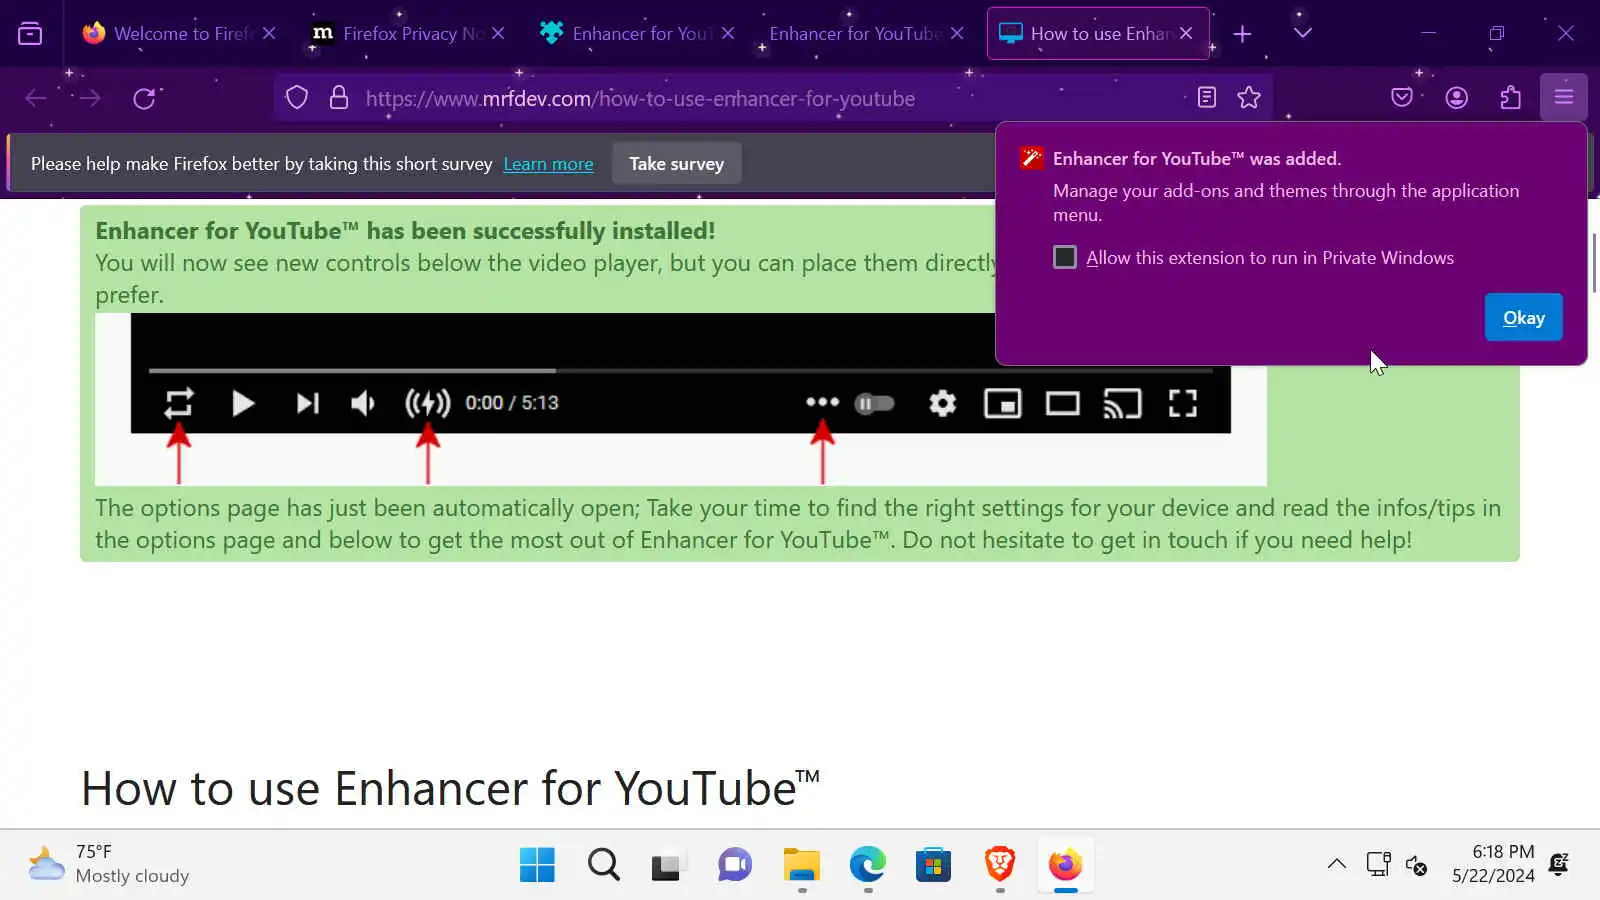This screenshot has width=1600, height=900.
Task: Open extensions puzzle icon
Action: point(1510,98)
